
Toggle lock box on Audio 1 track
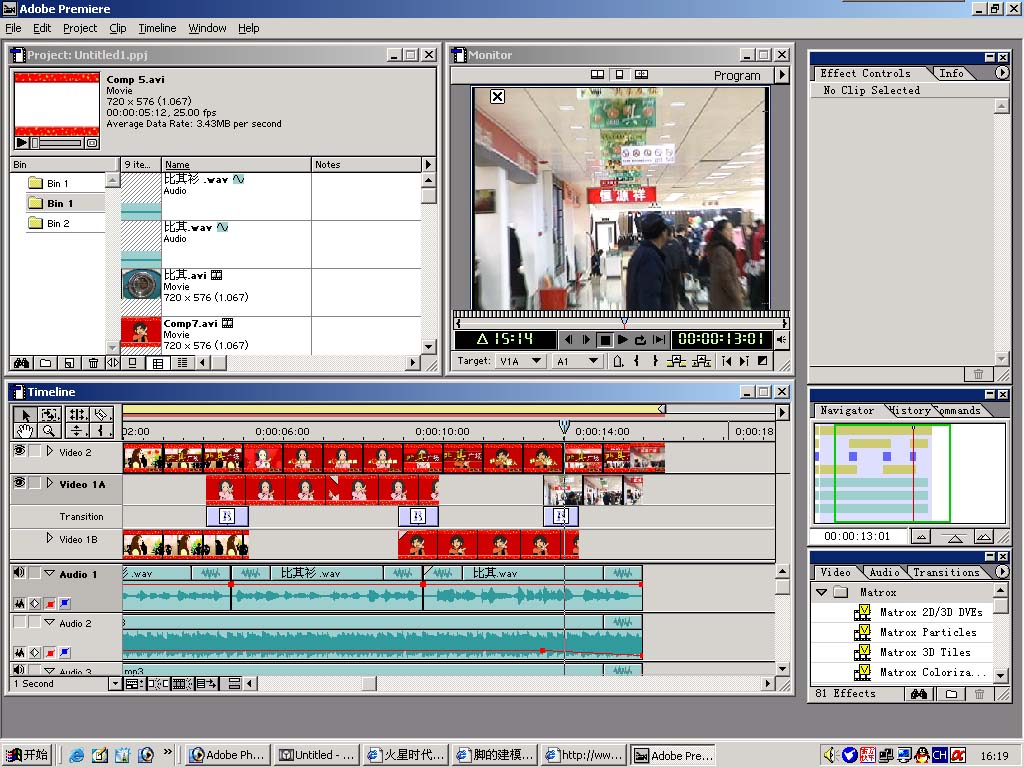[34, 573]
